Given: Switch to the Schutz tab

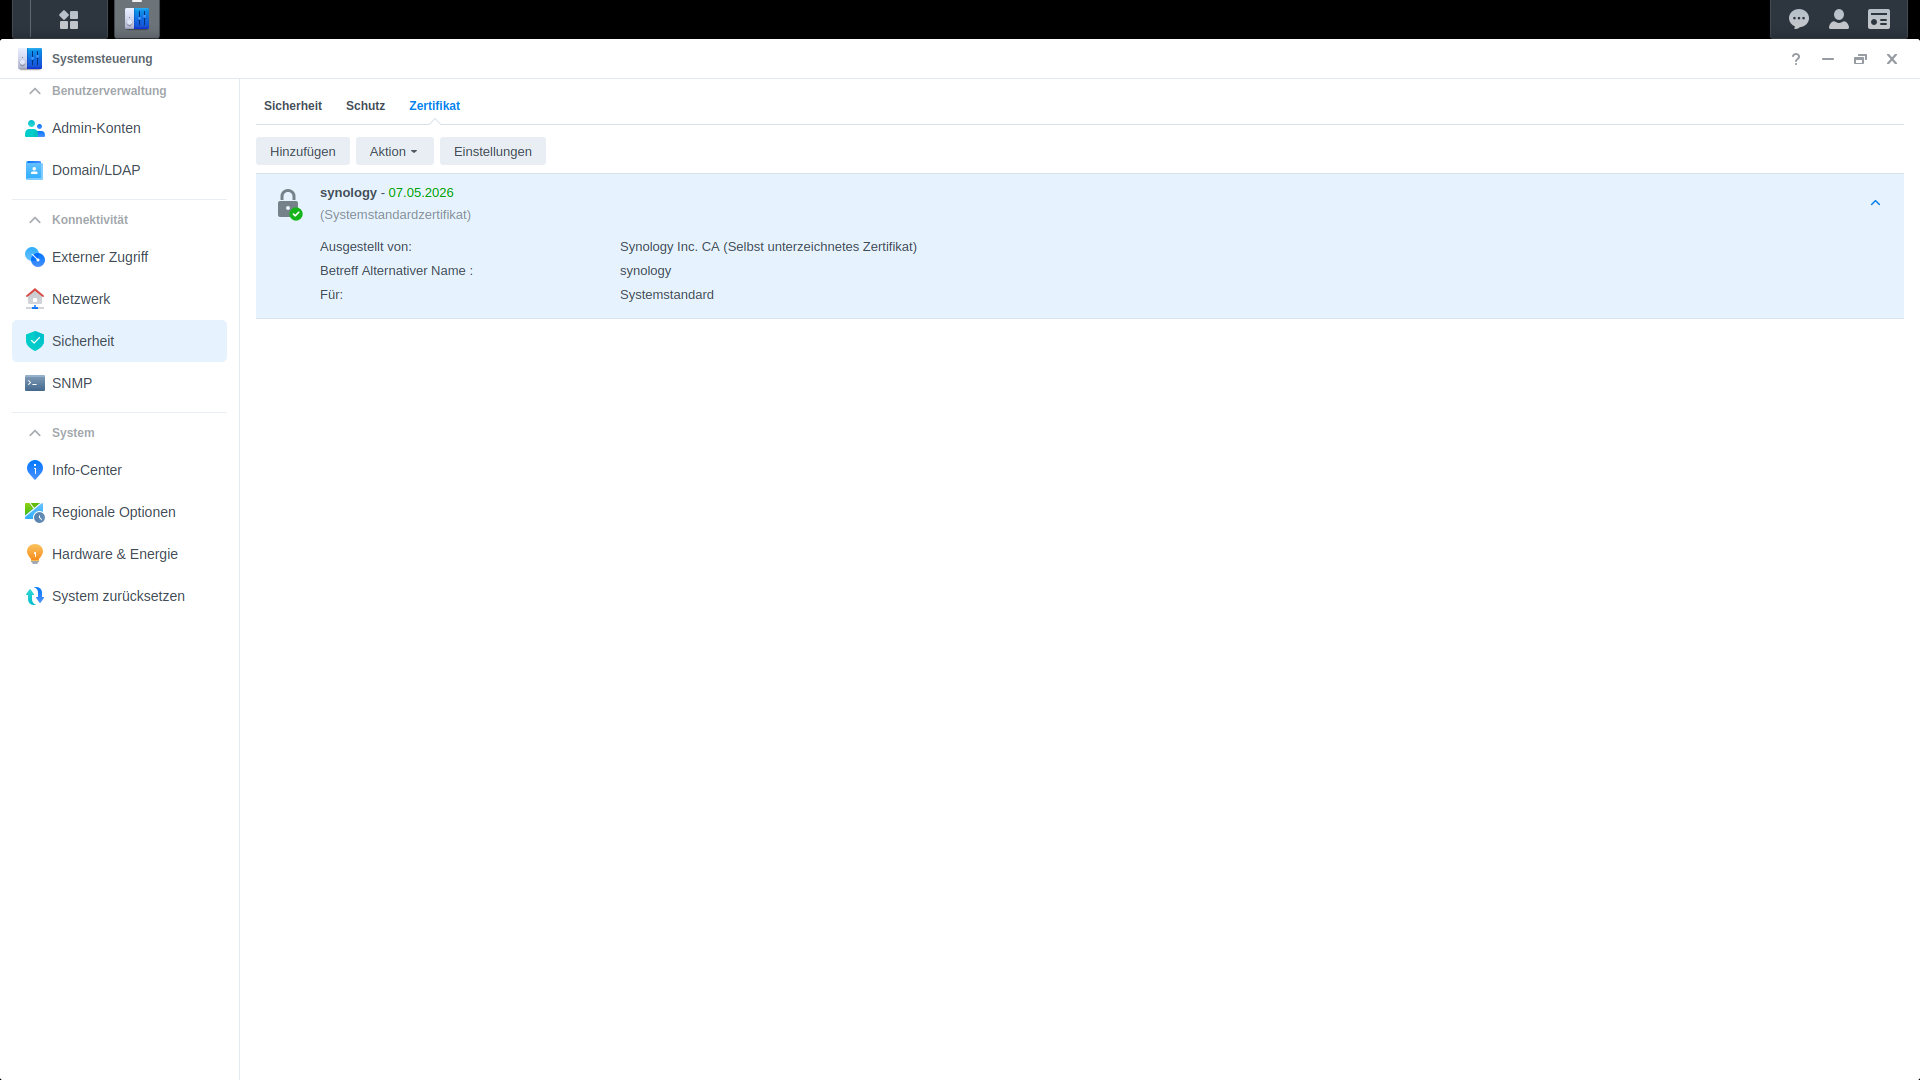Looking at the screenshot, I should pos(365,106).
